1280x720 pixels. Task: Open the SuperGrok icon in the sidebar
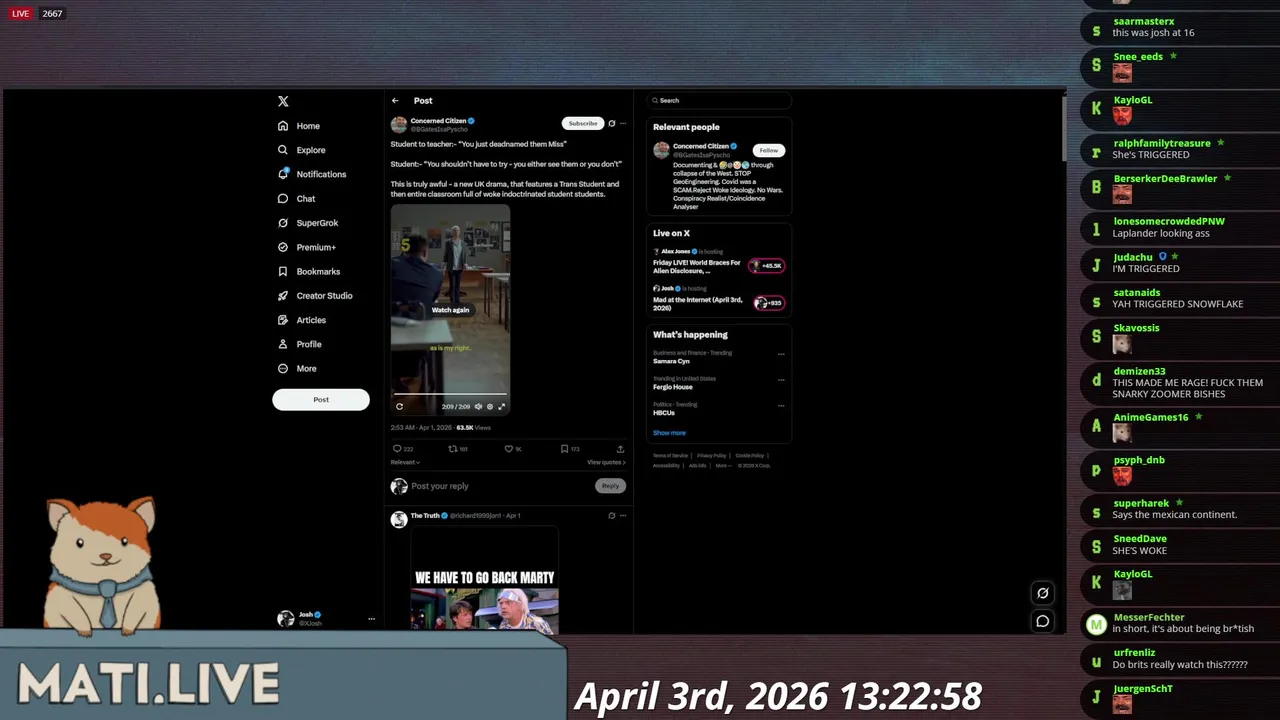click(x=283, y=223)
